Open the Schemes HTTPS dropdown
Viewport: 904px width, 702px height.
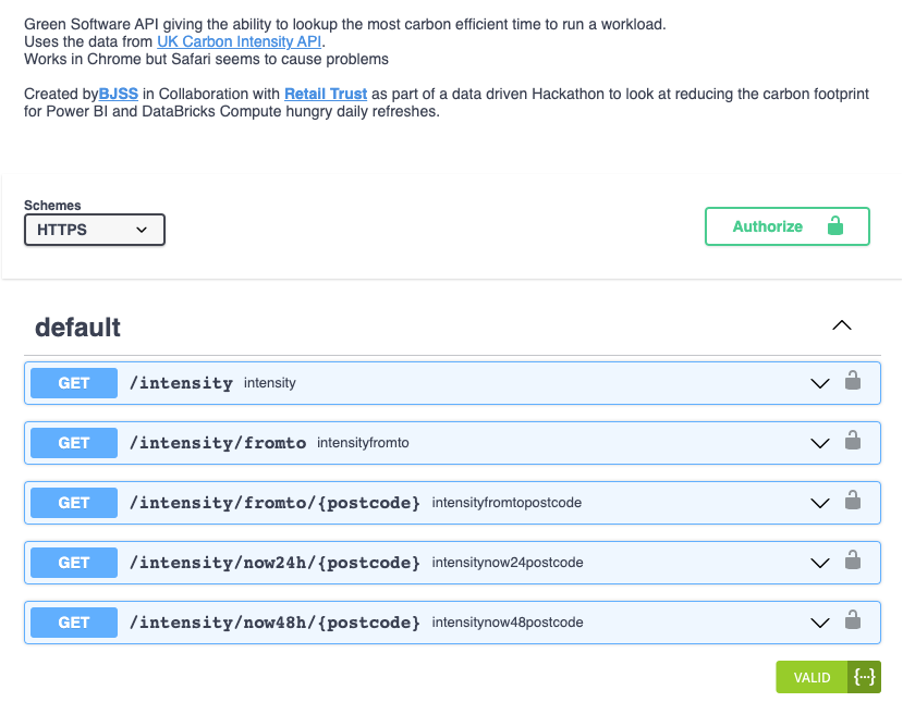pos(95,229)
